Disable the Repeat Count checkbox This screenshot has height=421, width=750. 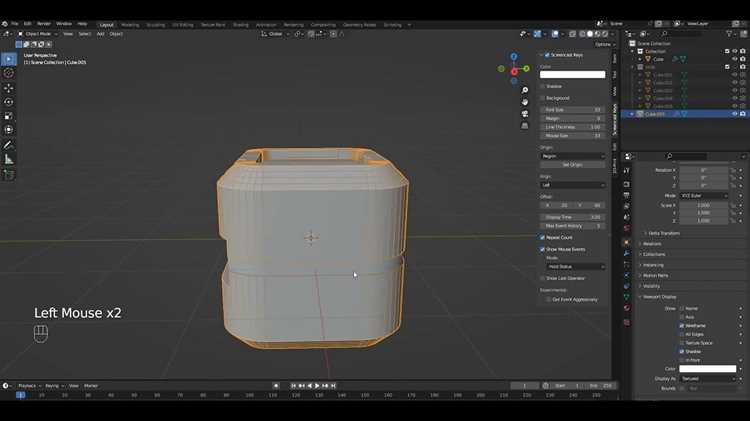click(x=542, y=237)
